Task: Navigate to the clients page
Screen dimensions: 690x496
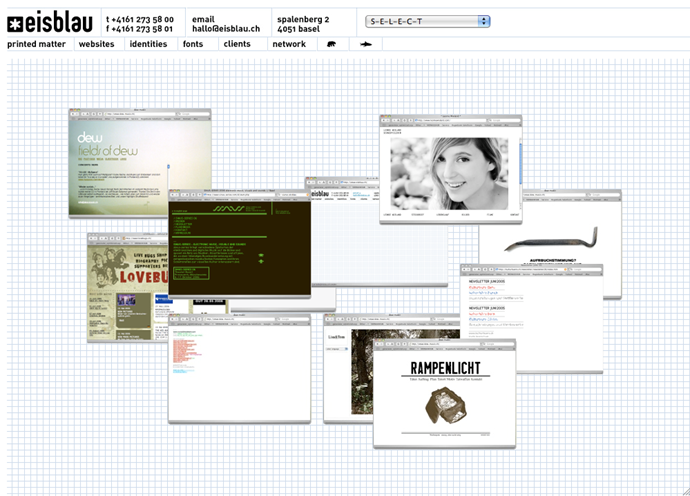Action: (x=237, y=44)
